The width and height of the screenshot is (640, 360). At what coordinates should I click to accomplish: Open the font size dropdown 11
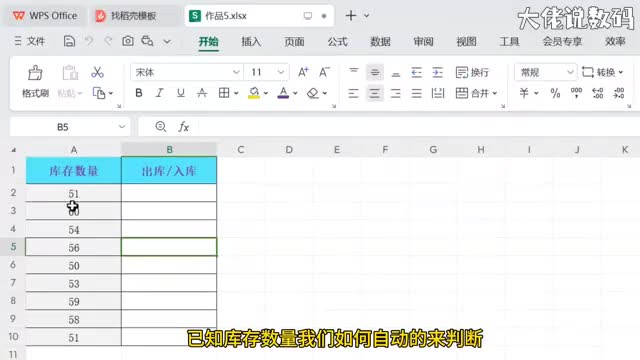point(280,72)
